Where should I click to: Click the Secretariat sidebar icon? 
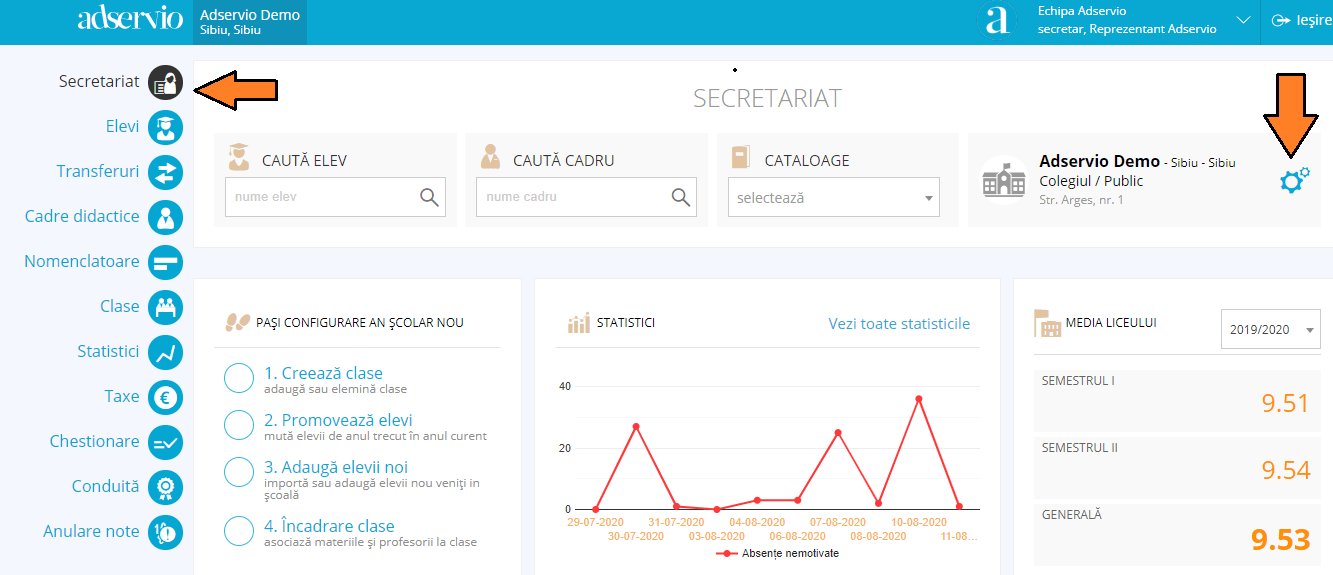166,83
